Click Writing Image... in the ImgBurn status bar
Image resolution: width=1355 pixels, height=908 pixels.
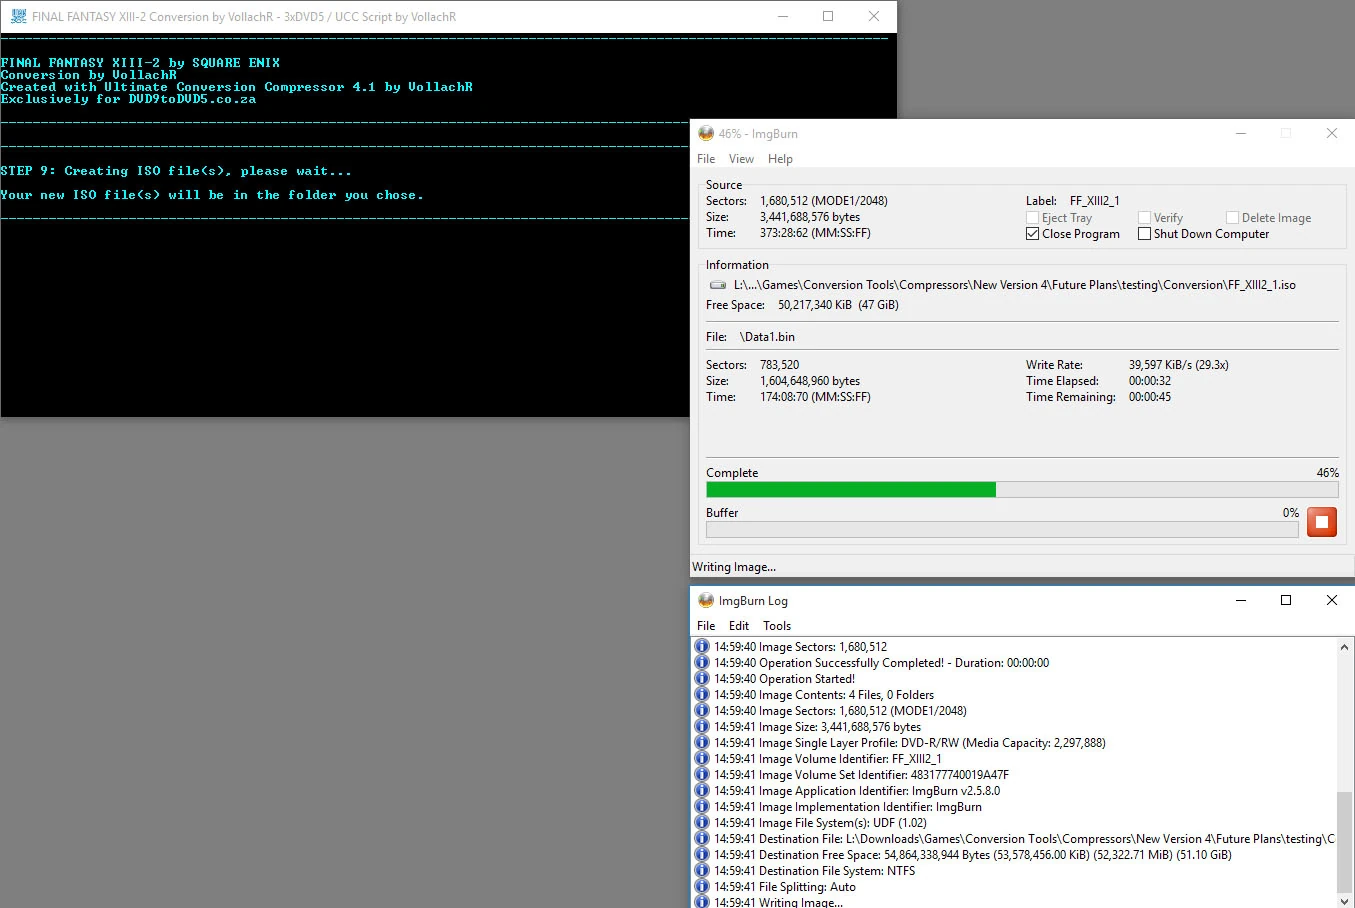click(x=734, y=567)
